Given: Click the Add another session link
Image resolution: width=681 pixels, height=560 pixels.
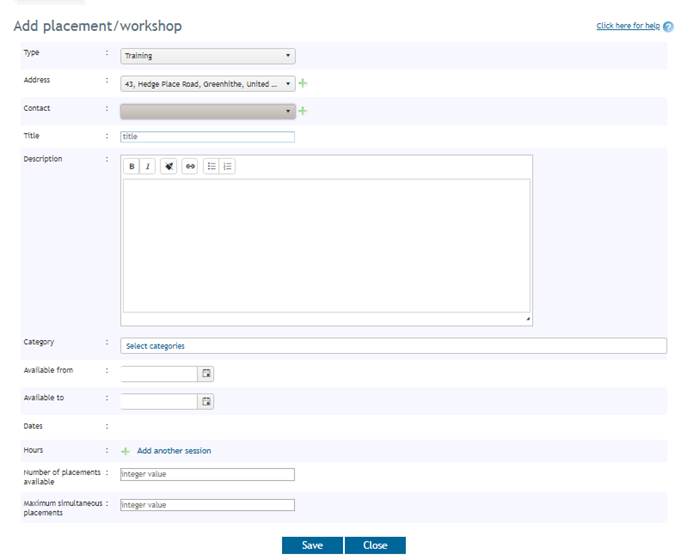Looking at the screenshot, I should pyautogui.click(x=174, y=451).
